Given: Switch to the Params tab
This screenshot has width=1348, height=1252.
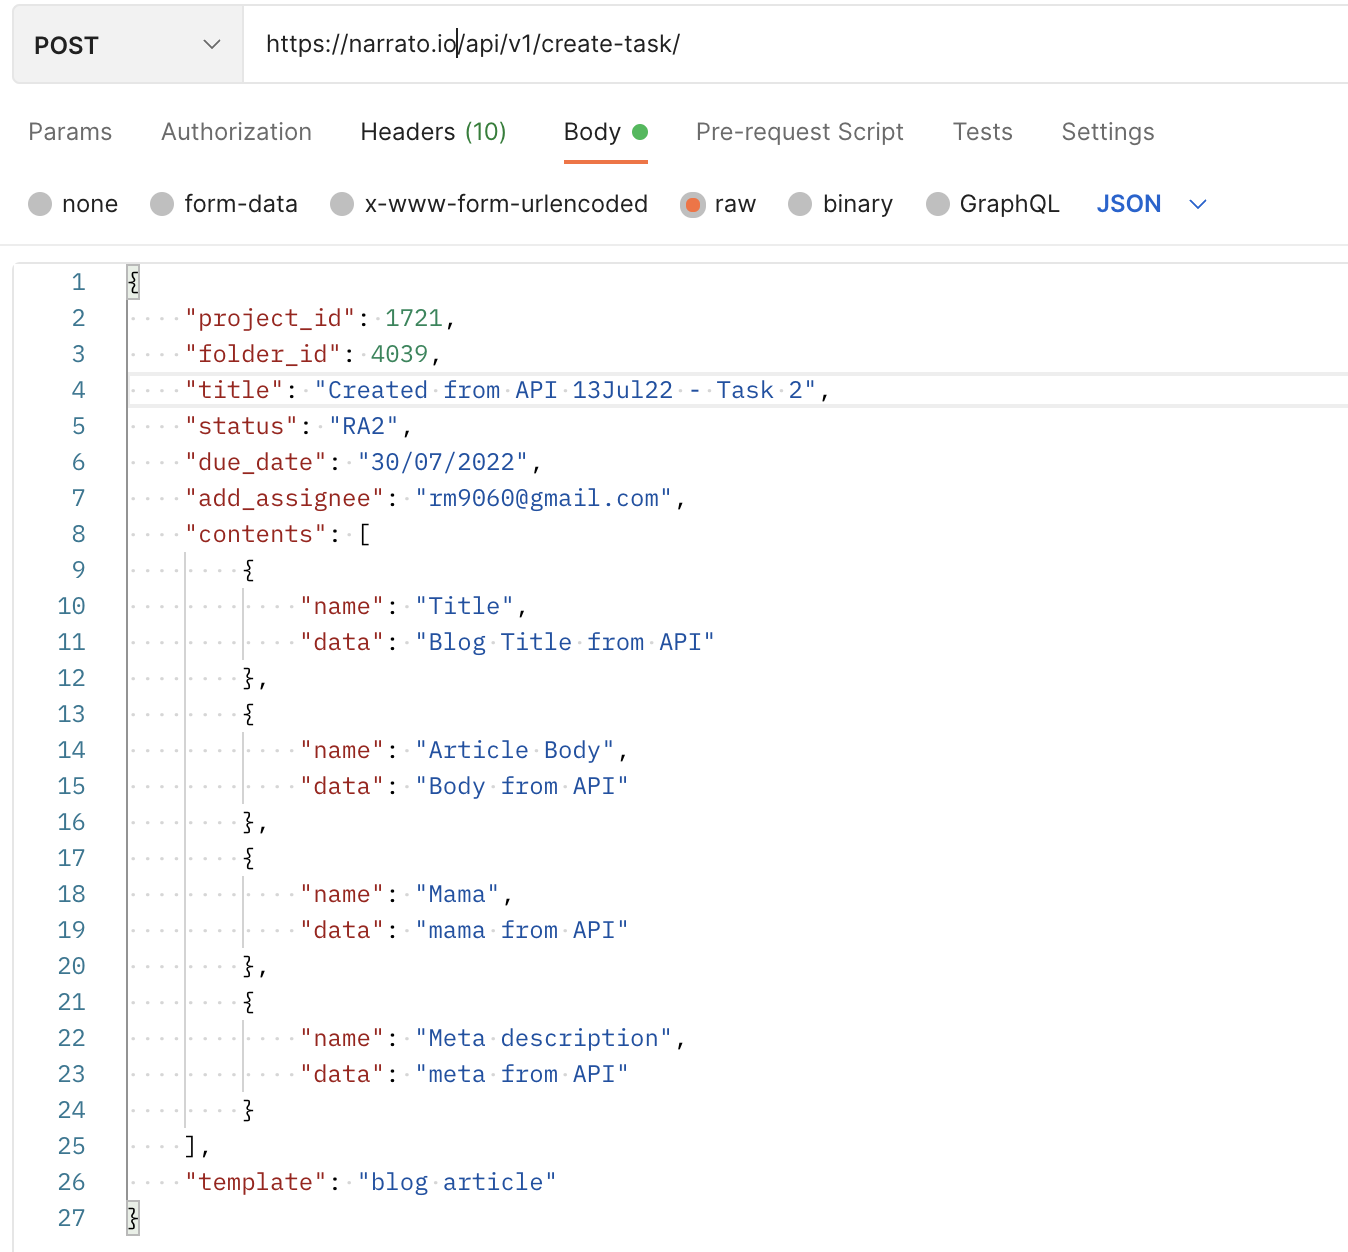Looking at the screenshot, I should 70,132.
